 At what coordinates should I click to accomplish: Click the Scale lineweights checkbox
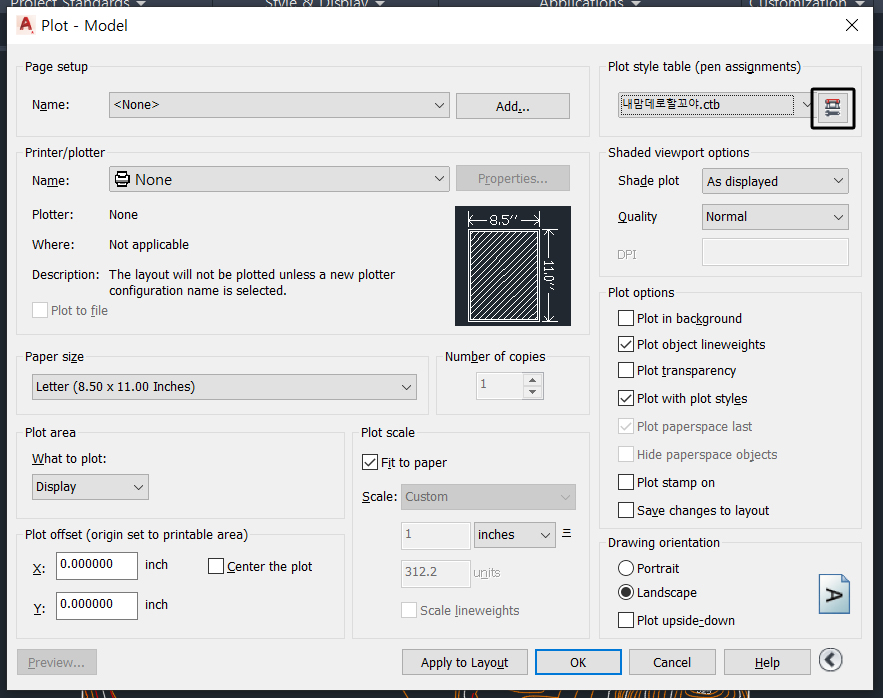[409, 610]
